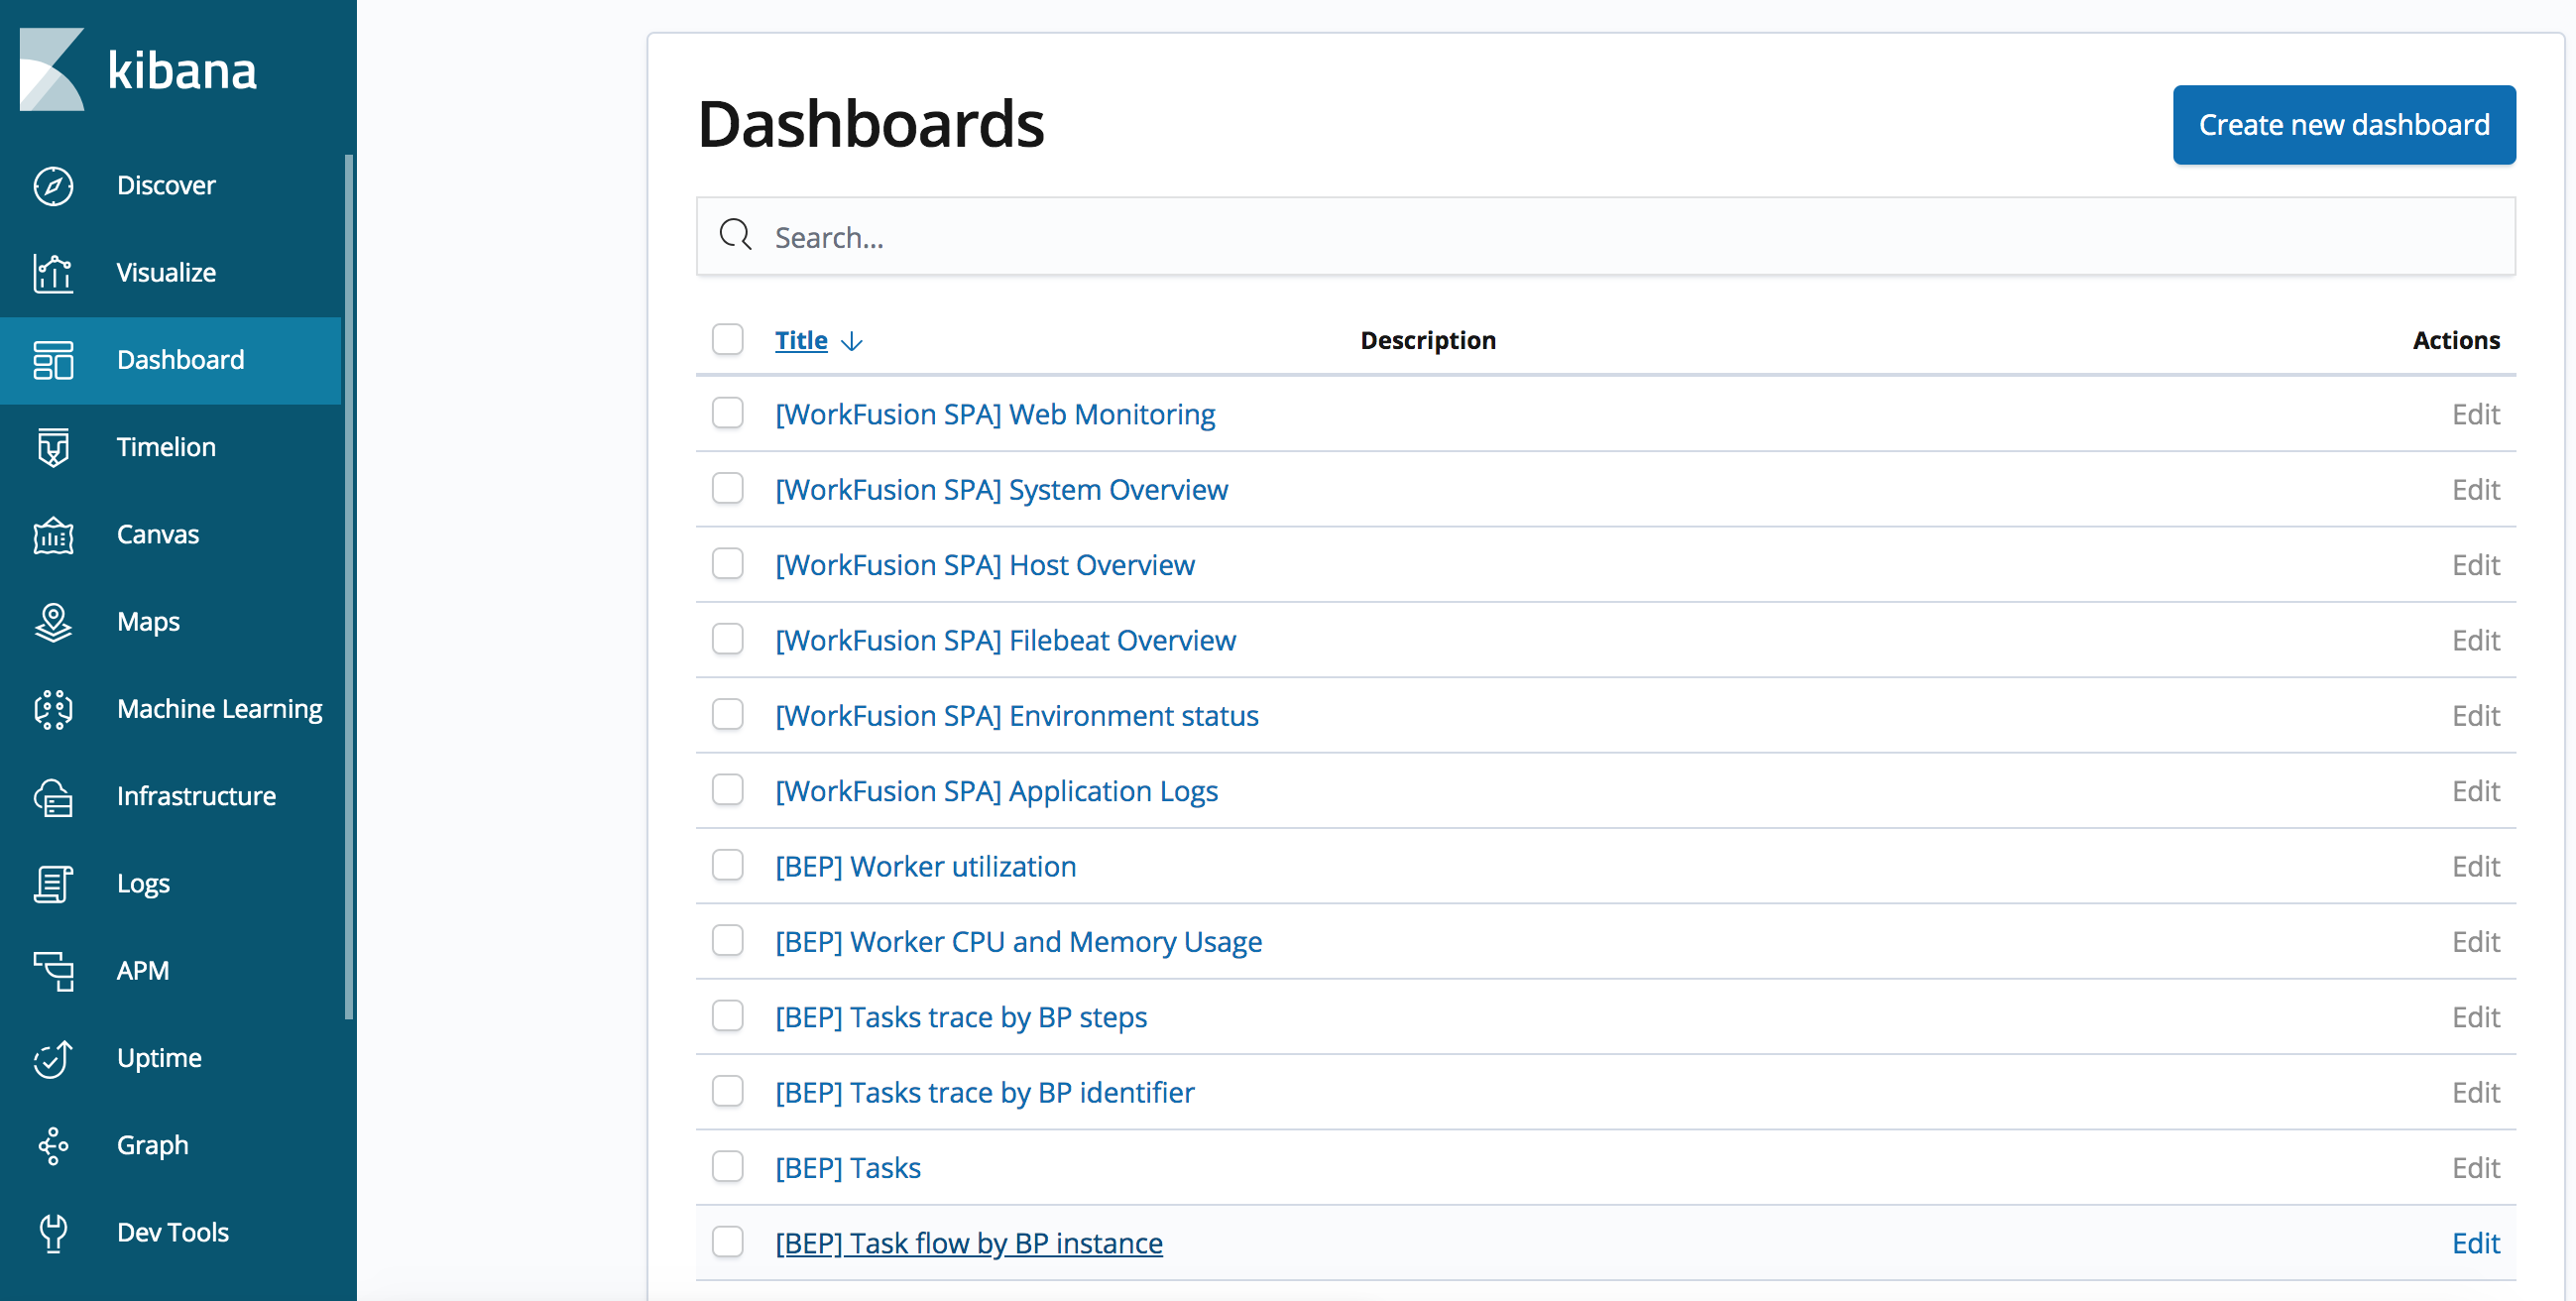Screen dimensions: 2576x1301
Task: Click the Kibana logo icon
Action: click(52, 69)
